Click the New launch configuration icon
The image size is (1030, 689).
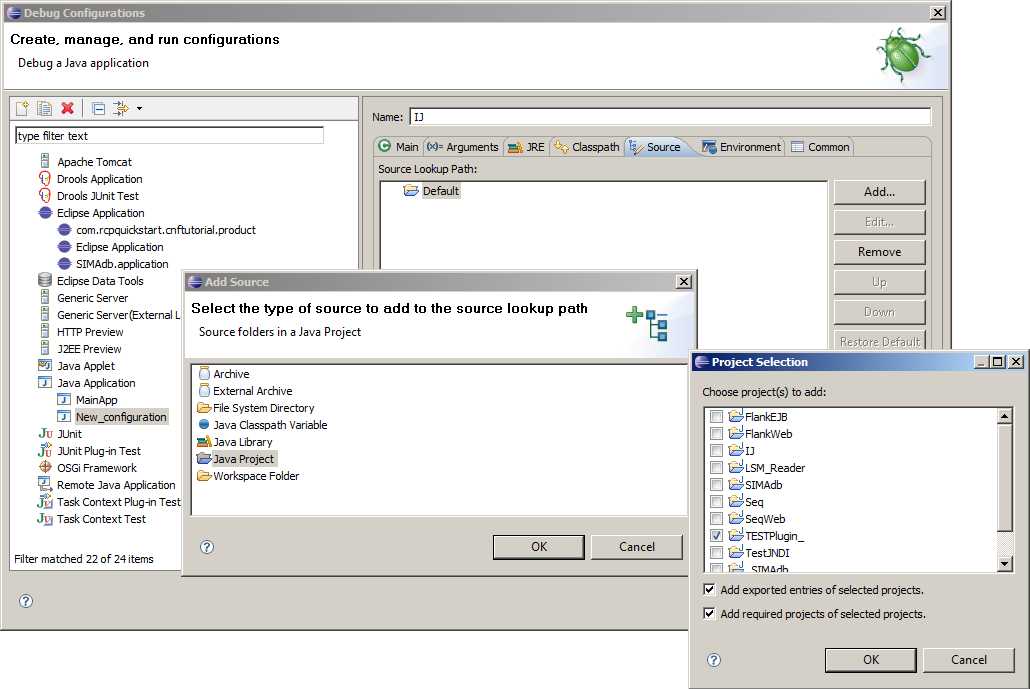(22, 108)
